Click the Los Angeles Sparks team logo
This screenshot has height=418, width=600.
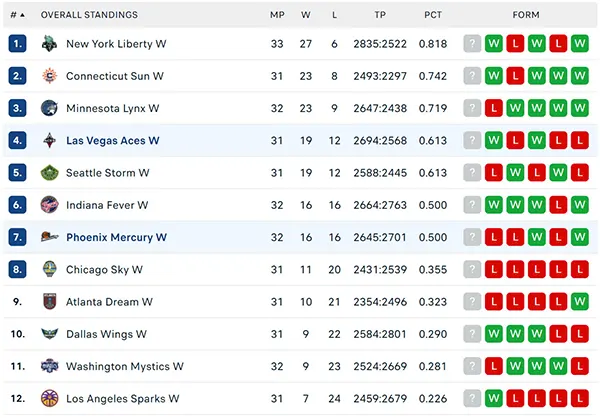[49, 398]
